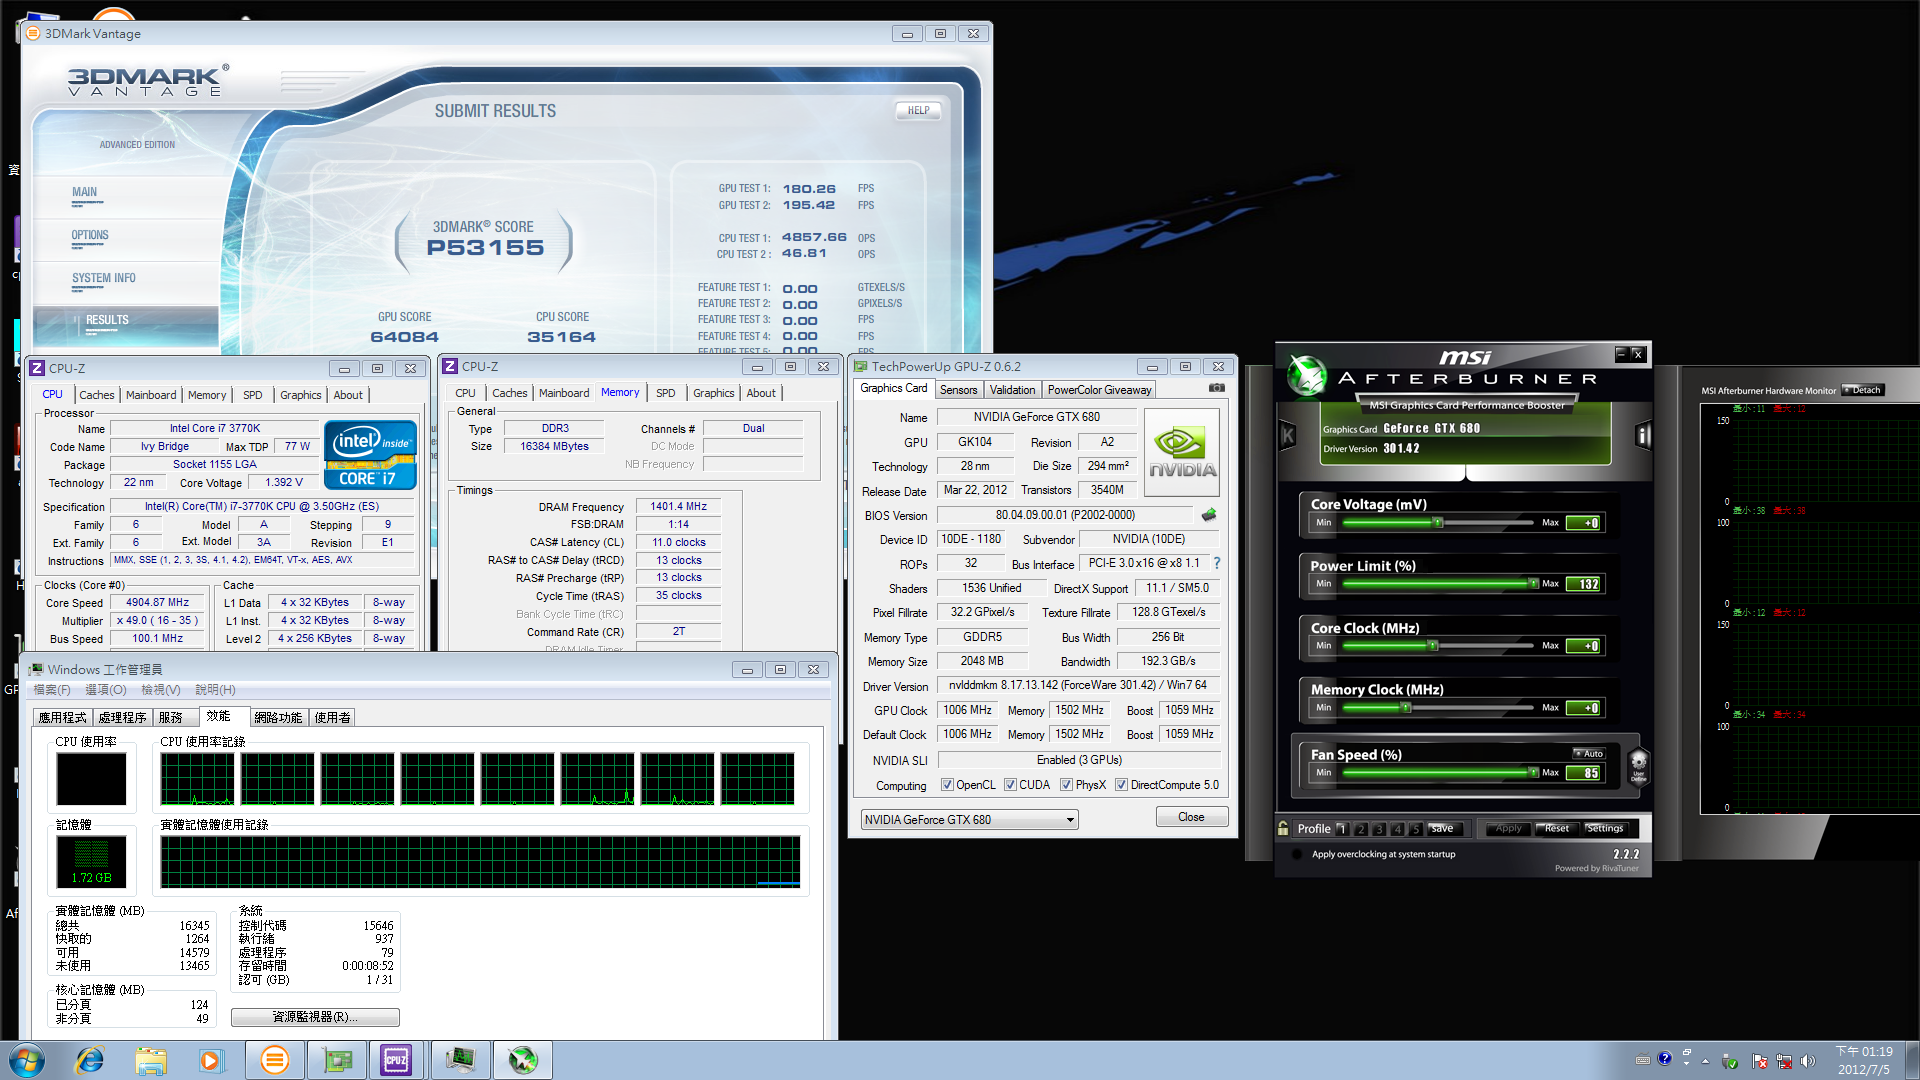Click the taskbar clock and date

click(1864, 1060)
